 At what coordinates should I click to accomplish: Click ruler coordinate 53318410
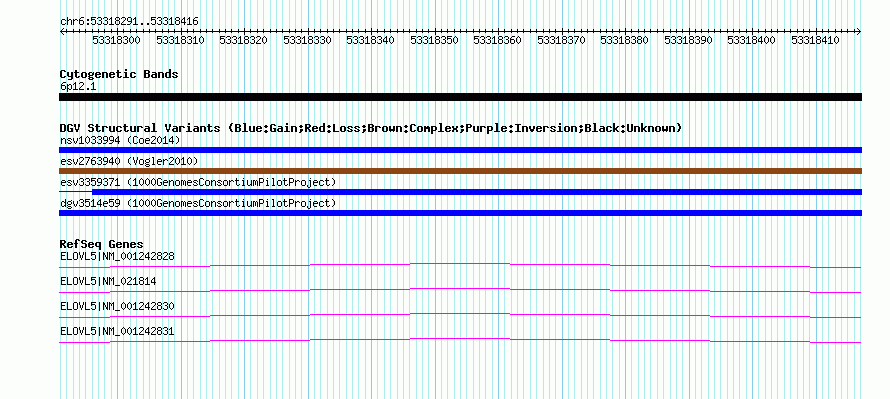click(x=816, y=41)
